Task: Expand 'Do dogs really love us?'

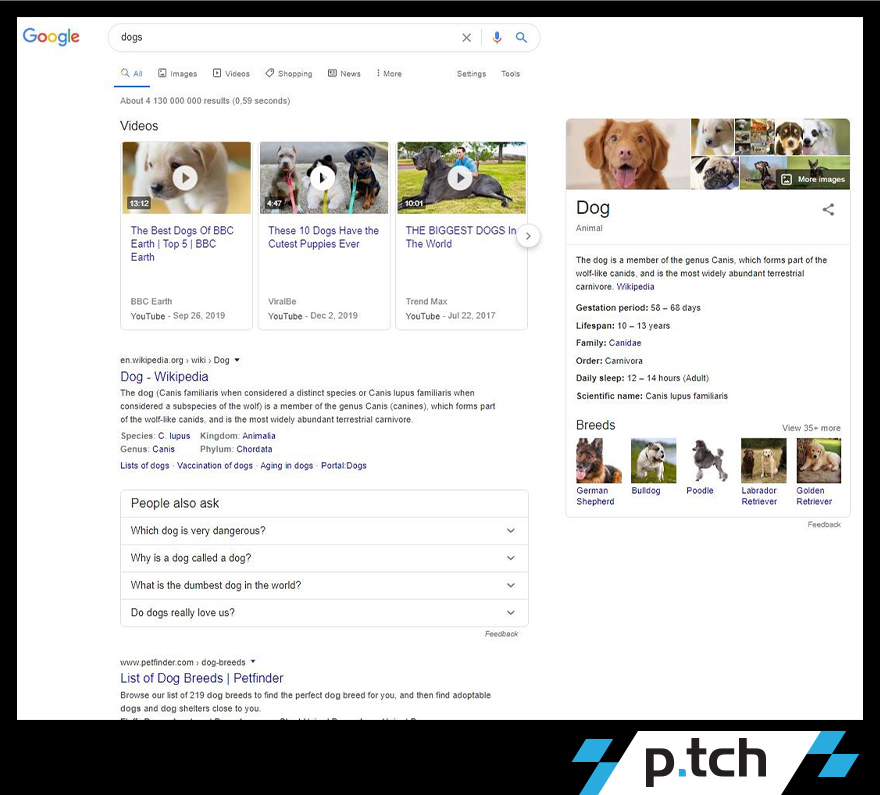Action: 324,613
